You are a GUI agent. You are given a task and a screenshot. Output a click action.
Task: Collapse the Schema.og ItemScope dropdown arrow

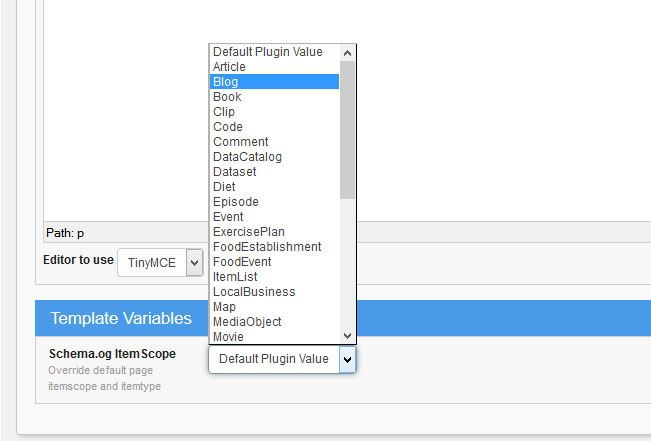click(348, 360)
